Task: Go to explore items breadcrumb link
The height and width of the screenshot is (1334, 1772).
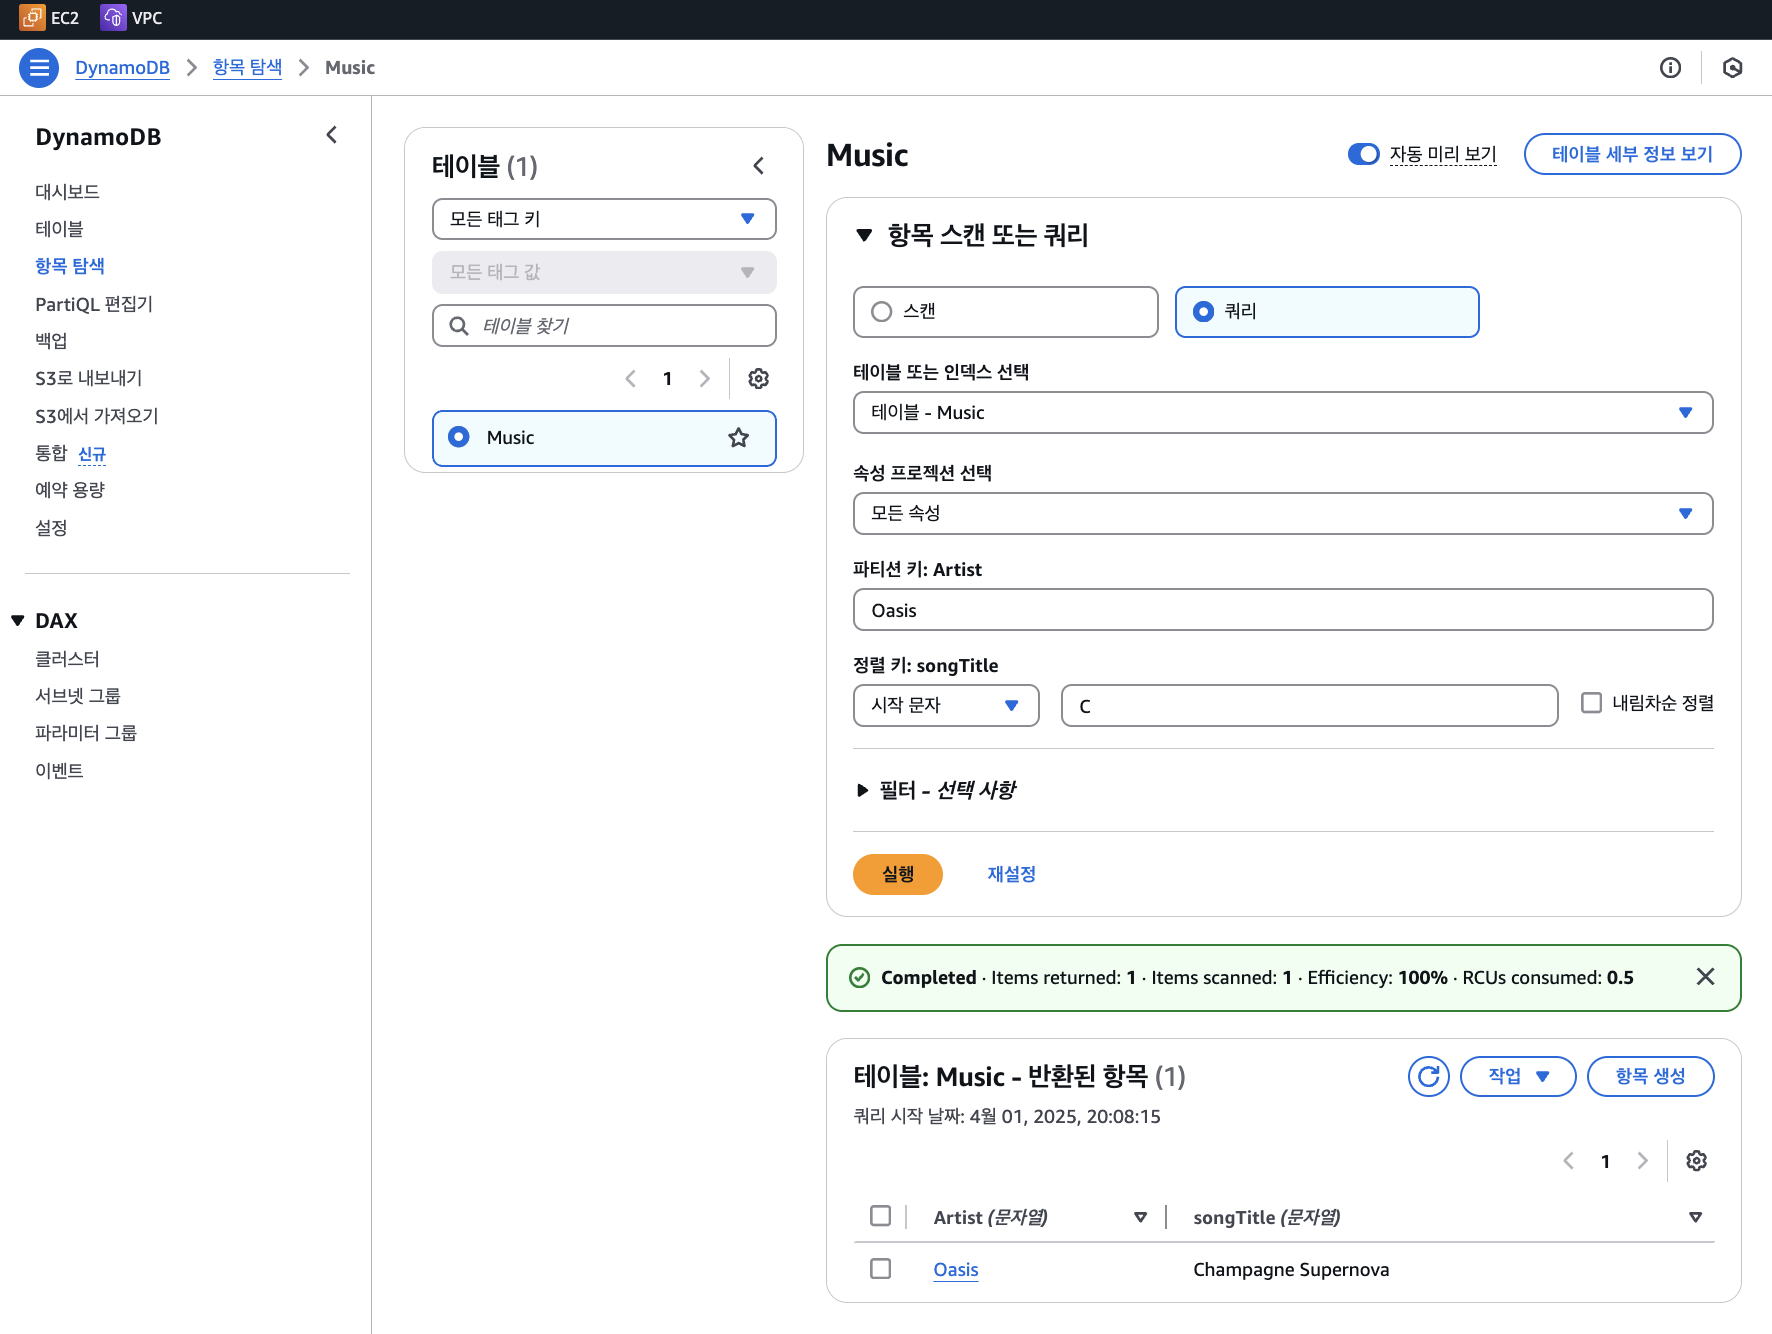Action: coord(247,68)
